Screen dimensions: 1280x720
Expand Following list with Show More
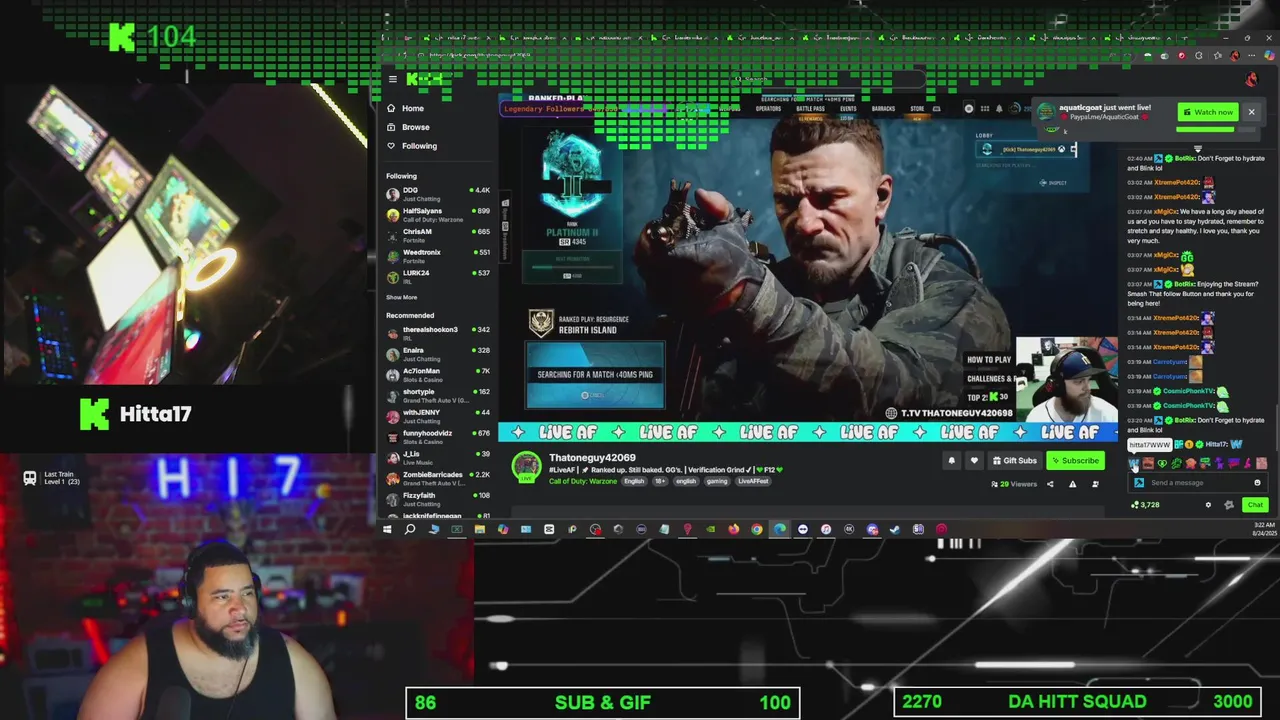[402, 297]
